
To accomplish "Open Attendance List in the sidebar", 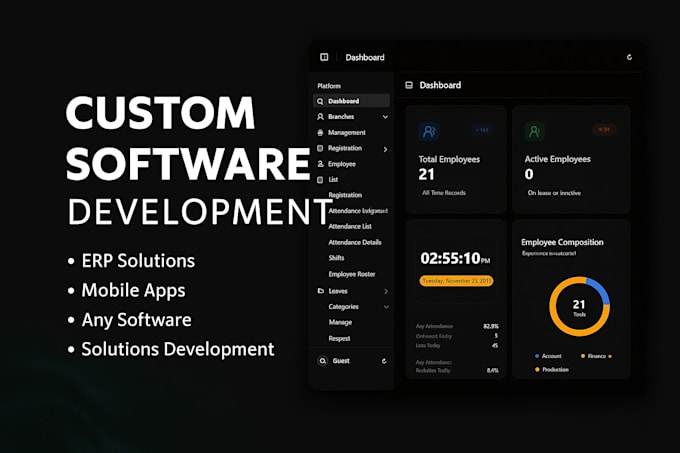I will [x=350, y=226].
